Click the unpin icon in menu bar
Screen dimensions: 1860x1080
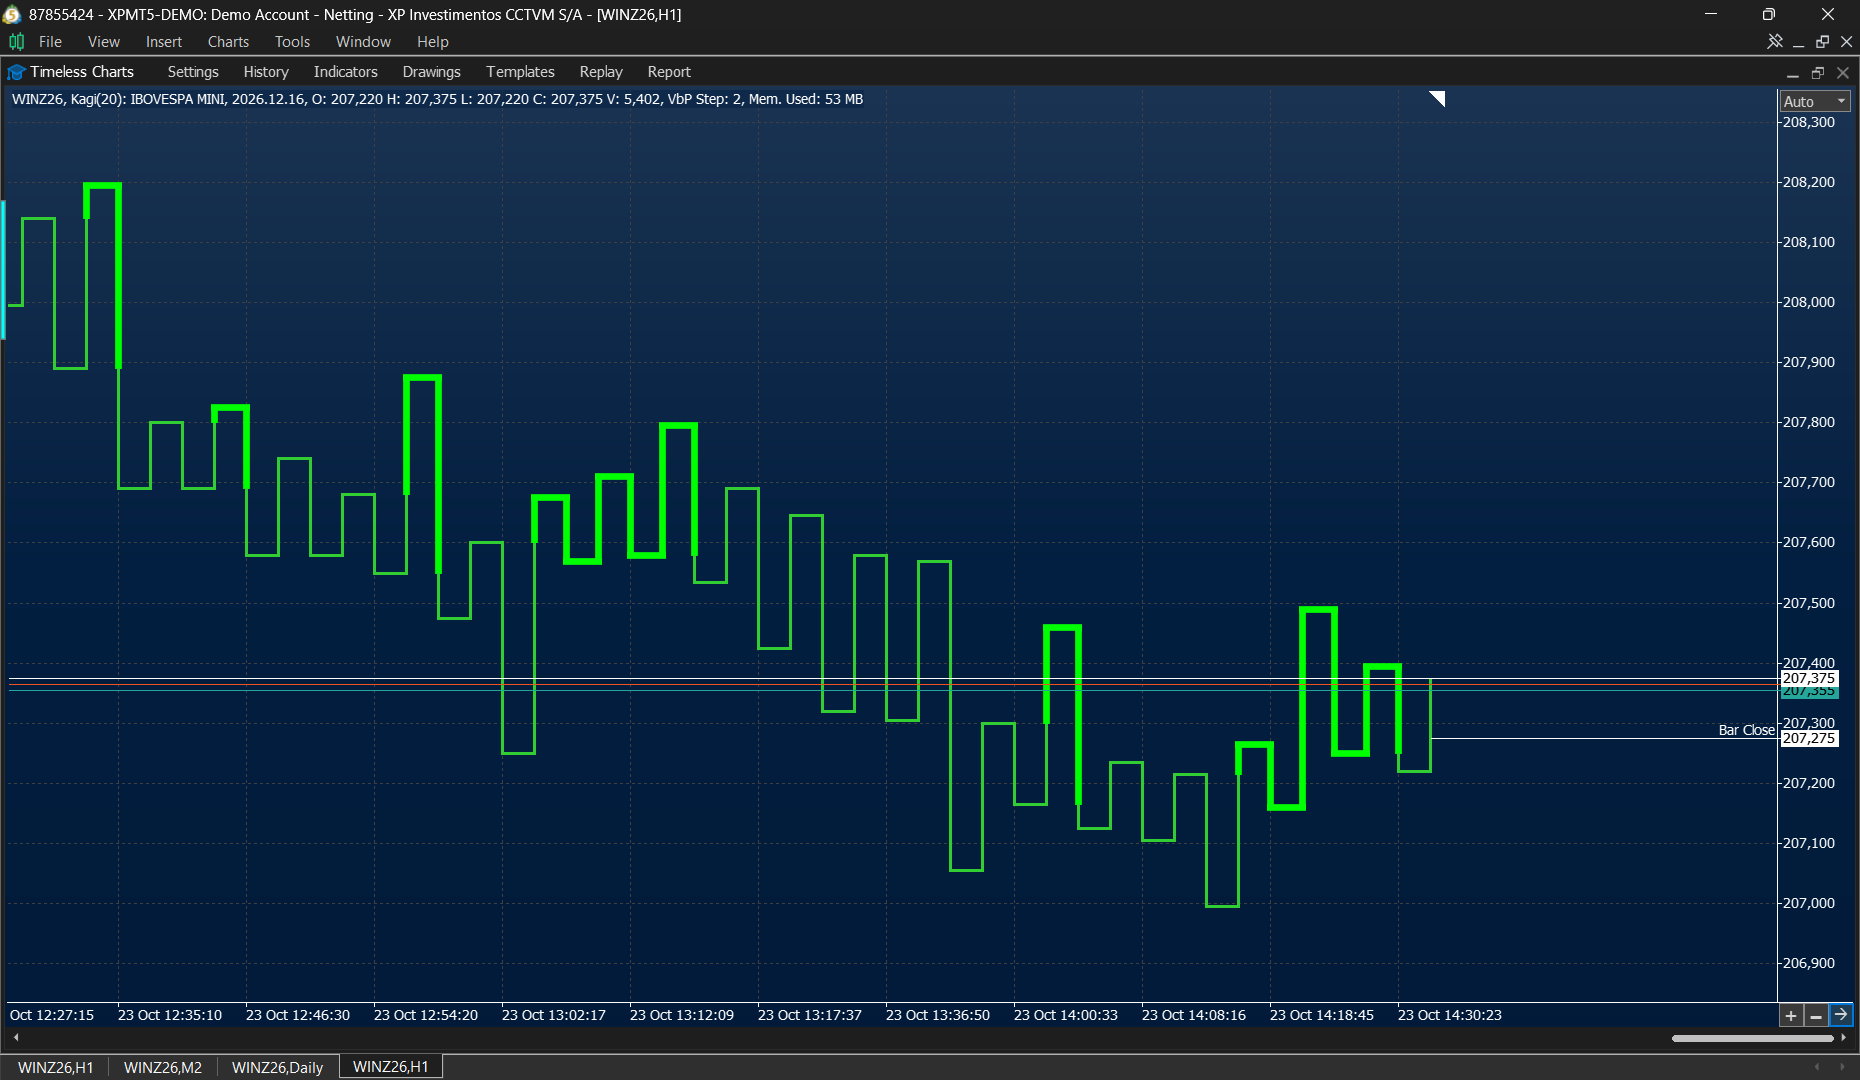coord(1775,41)
